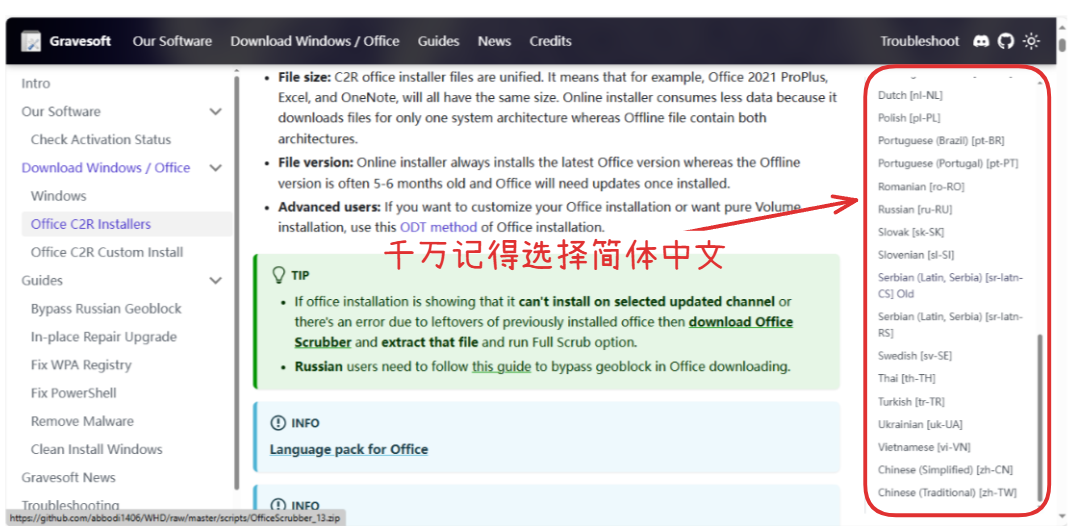Screen dimensions: 1068x526
Task: Choose Ukrainian [uk-UA] language
Action: point(920,424)
